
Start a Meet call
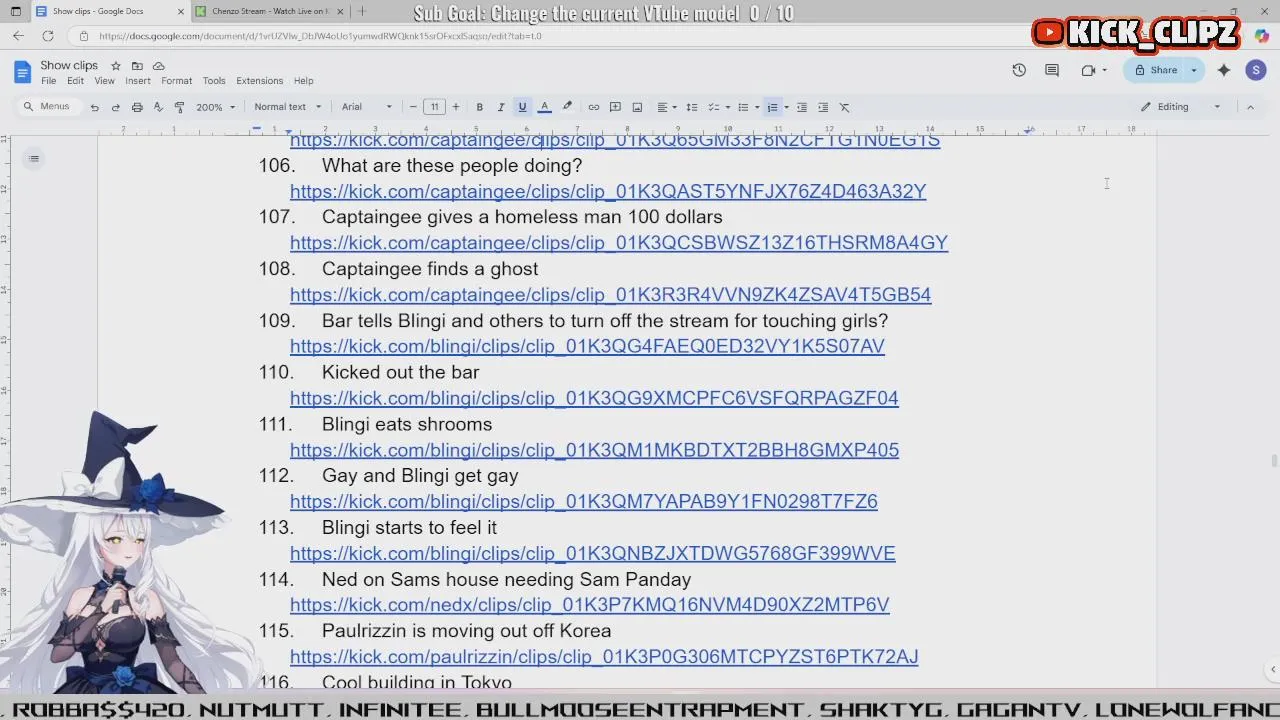click(x=1089, y=70)
